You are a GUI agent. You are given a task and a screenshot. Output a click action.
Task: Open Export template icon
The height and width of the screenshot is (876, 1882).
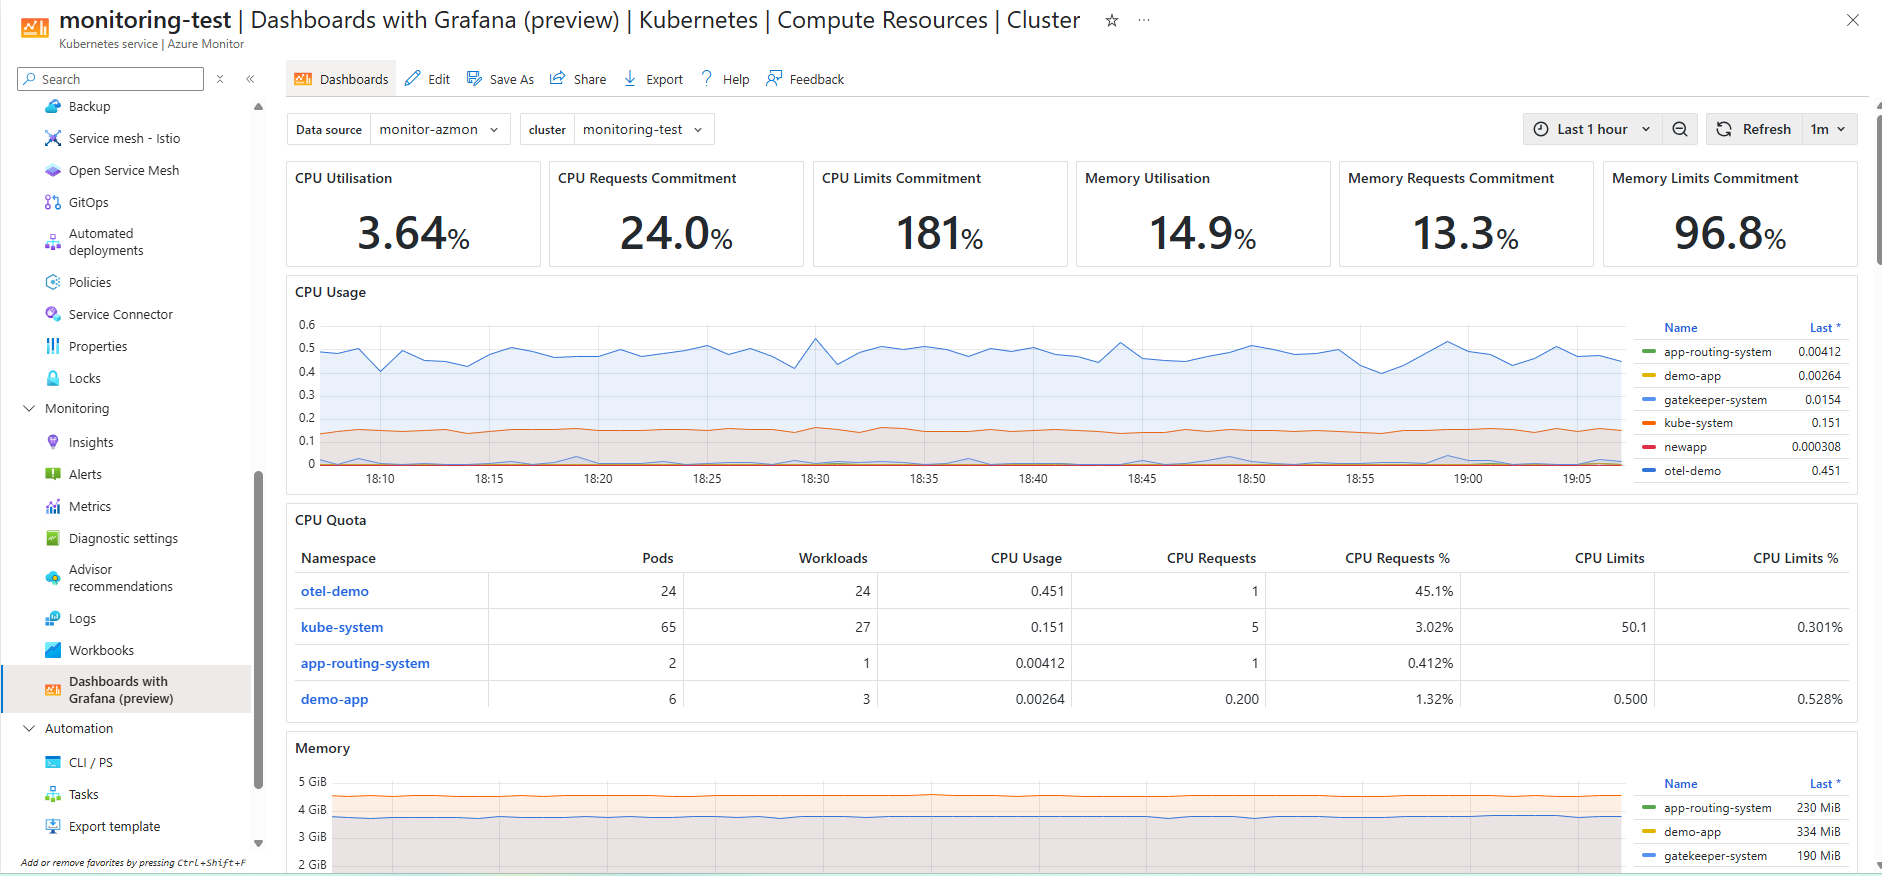pos(53,827)
